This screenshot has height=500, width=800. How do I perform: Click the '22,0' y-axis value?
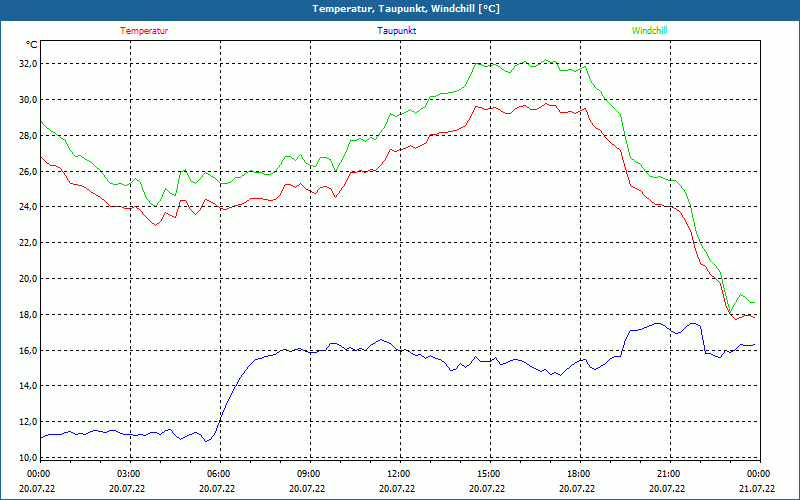29,243
